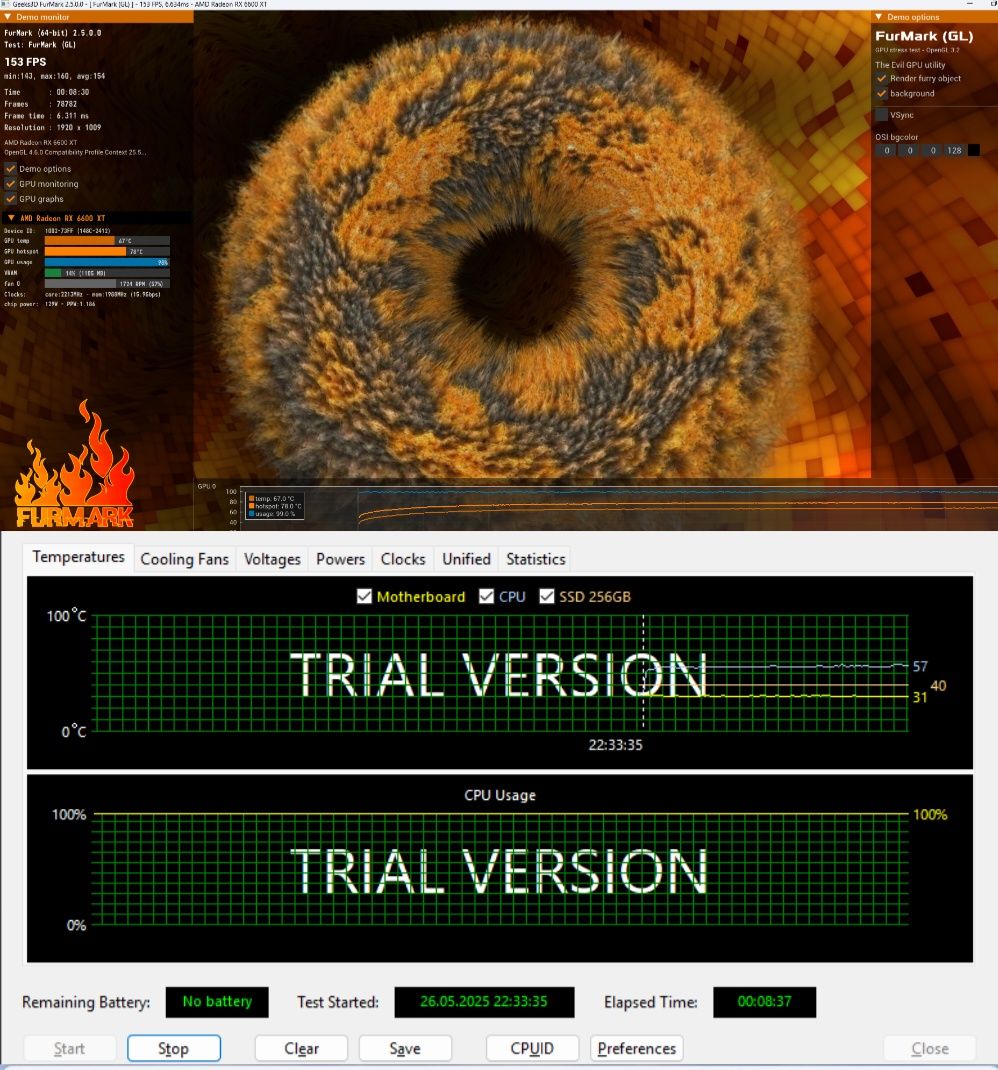Uncheck the CPU temperature series
Viewport: 998px width, 1070px height.
tap(486, 596)
